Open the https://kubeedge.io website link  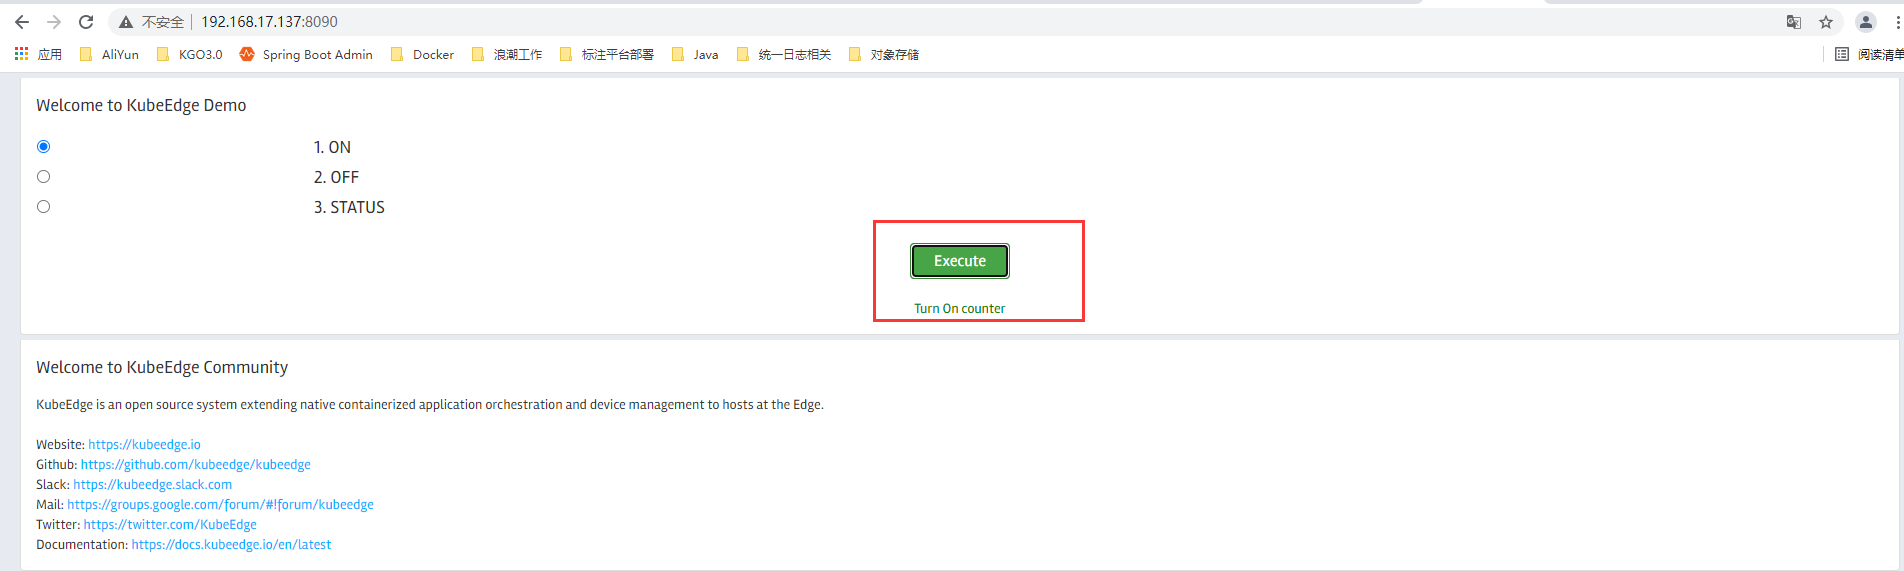[144, 444]
